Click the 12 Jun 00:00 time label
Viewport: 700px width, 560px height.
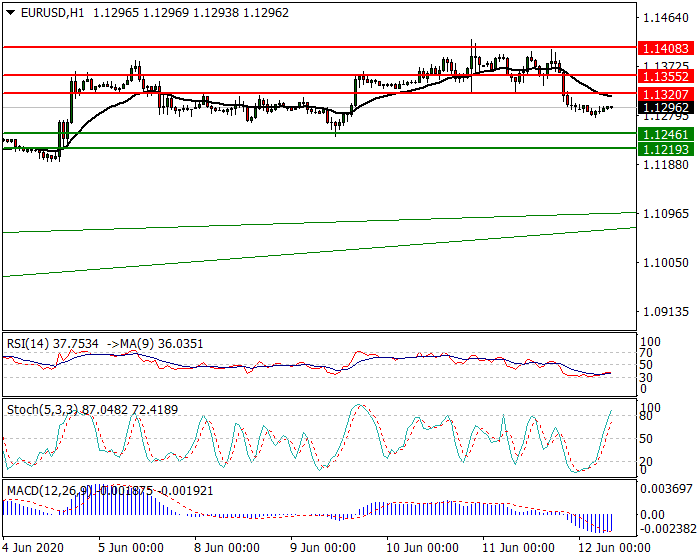click(x=614, y=547)
